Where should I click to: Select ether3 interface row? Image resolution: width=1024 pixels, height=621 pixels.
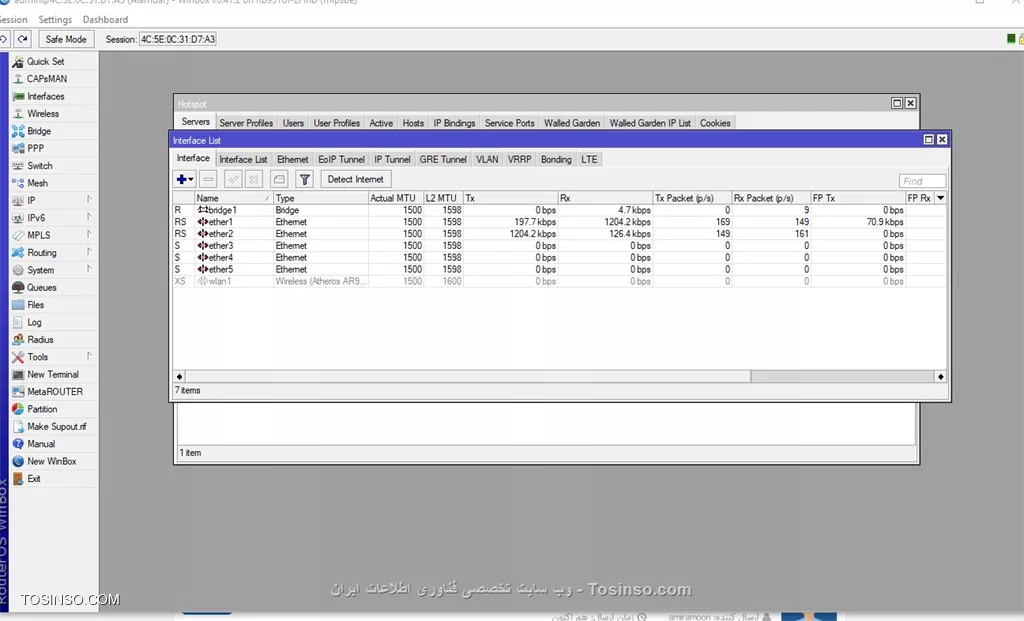pos(559,246)
